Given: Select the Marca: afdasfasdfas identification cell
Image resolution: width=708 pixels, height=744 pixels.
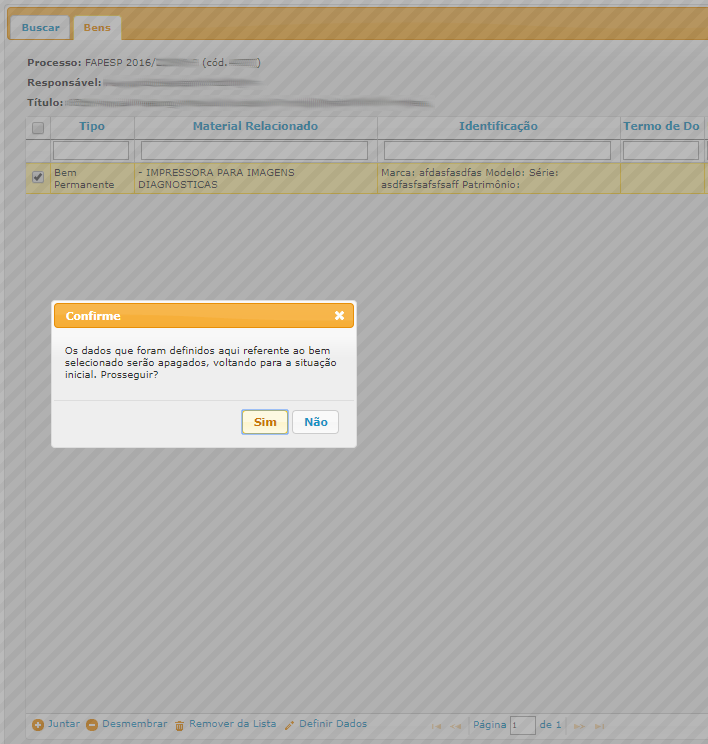Looking at the screenshot, I should (x=499, y=178).
